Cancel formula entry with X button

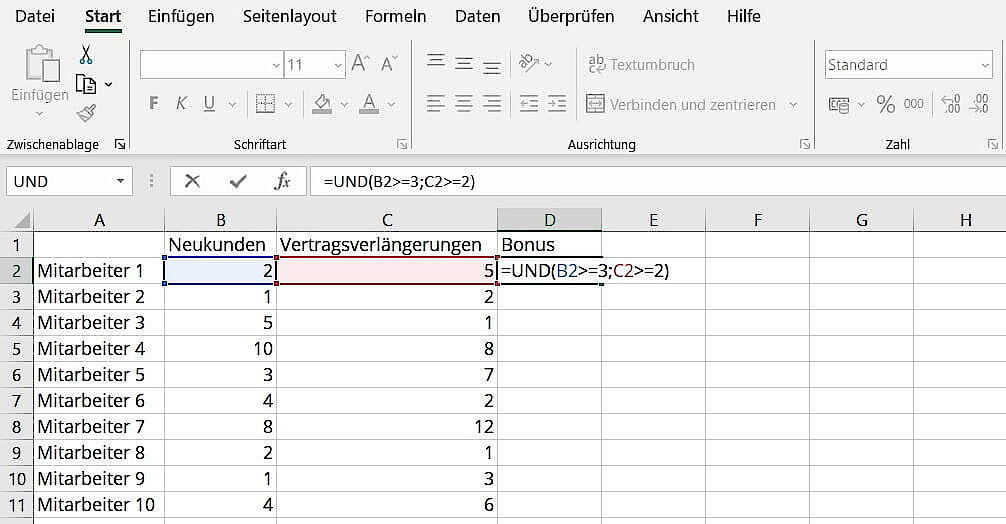coord(192,182)
